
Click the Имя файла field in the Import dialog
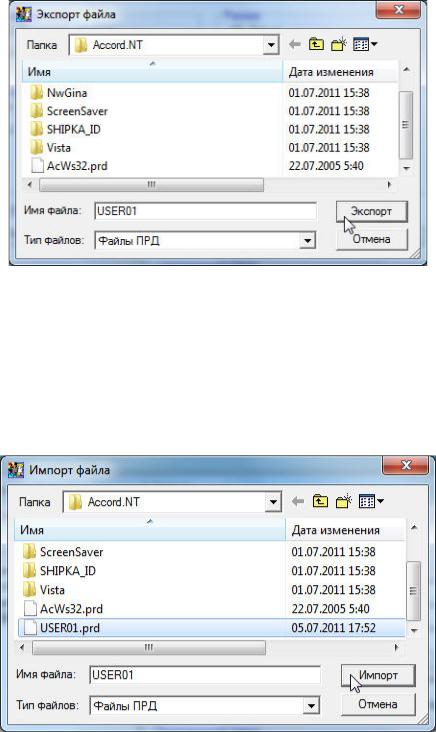[205, 675]
